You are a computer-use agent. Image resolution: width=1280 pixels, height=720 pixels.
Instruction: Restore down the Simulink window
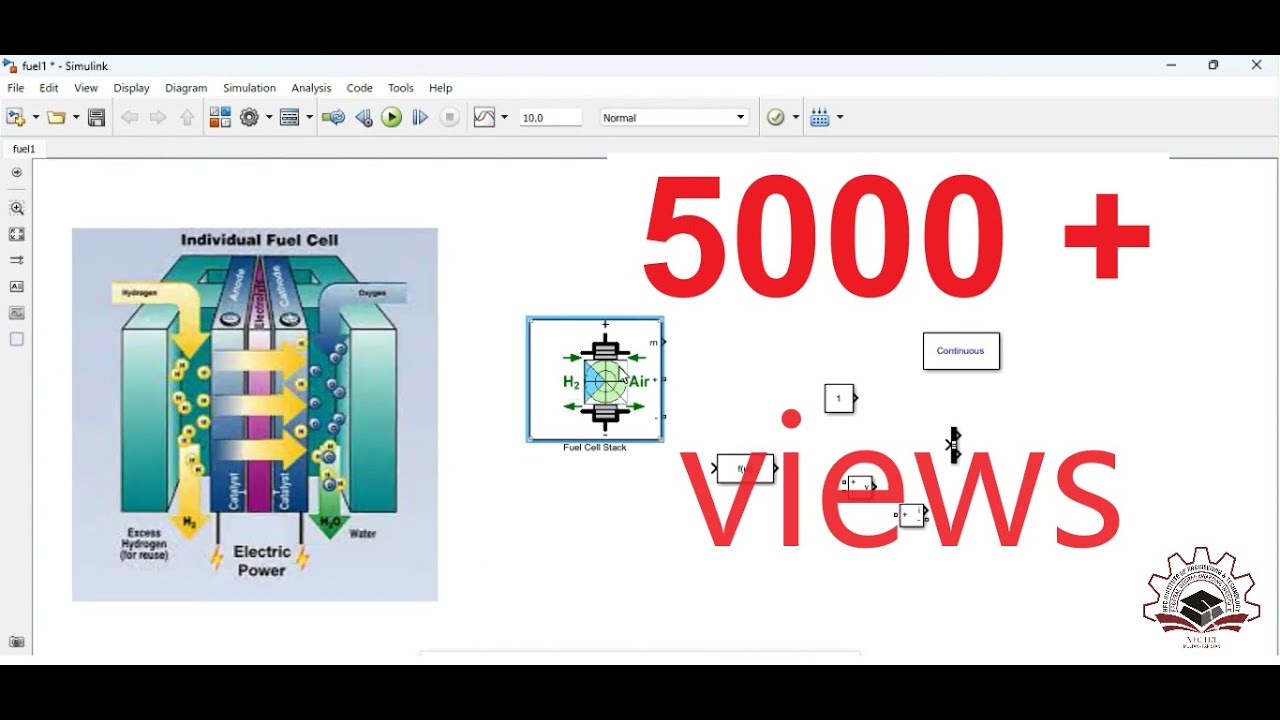point(1214,66)
